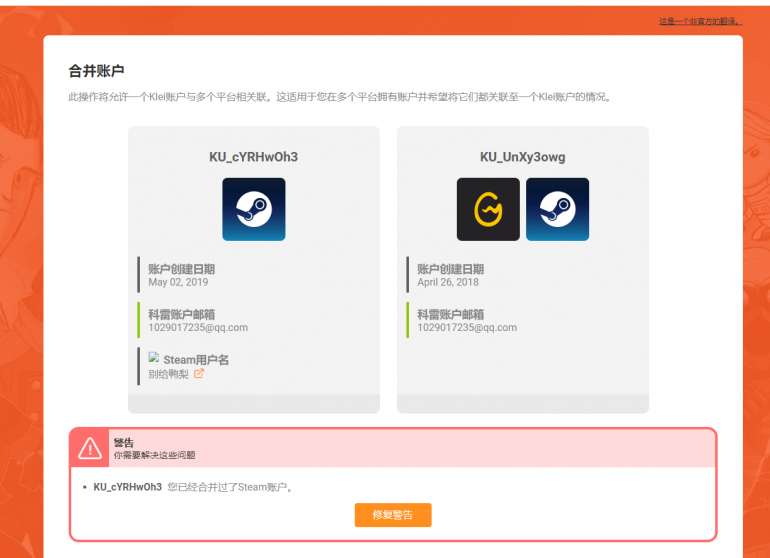
Task: Click the merge account description paragraph
Action: (341, 97)
